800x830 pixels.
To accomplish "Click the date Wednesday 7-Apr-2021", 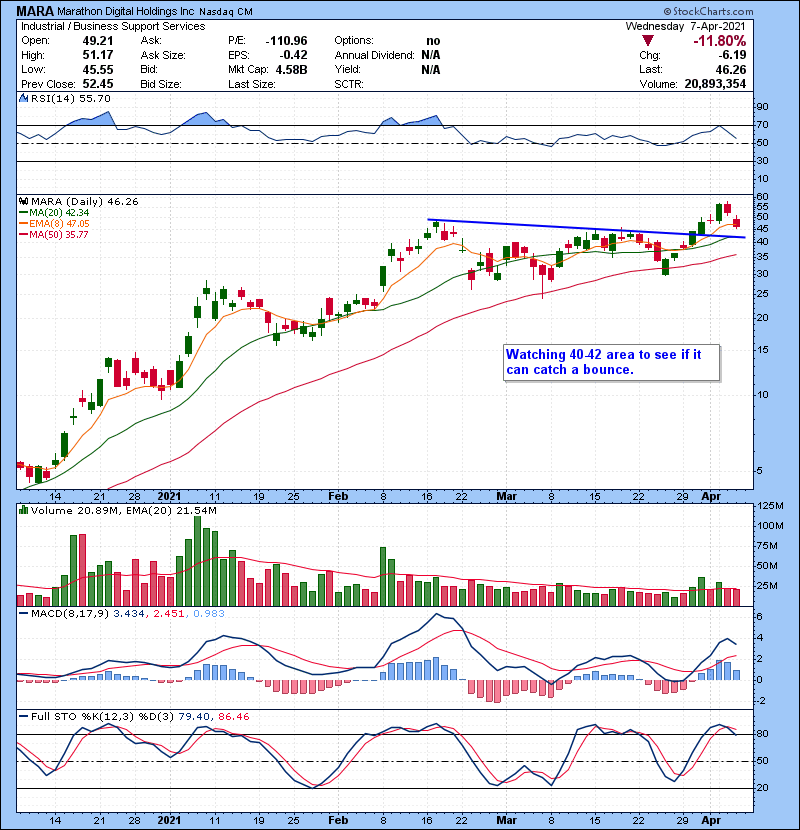I will coord(685,26).
